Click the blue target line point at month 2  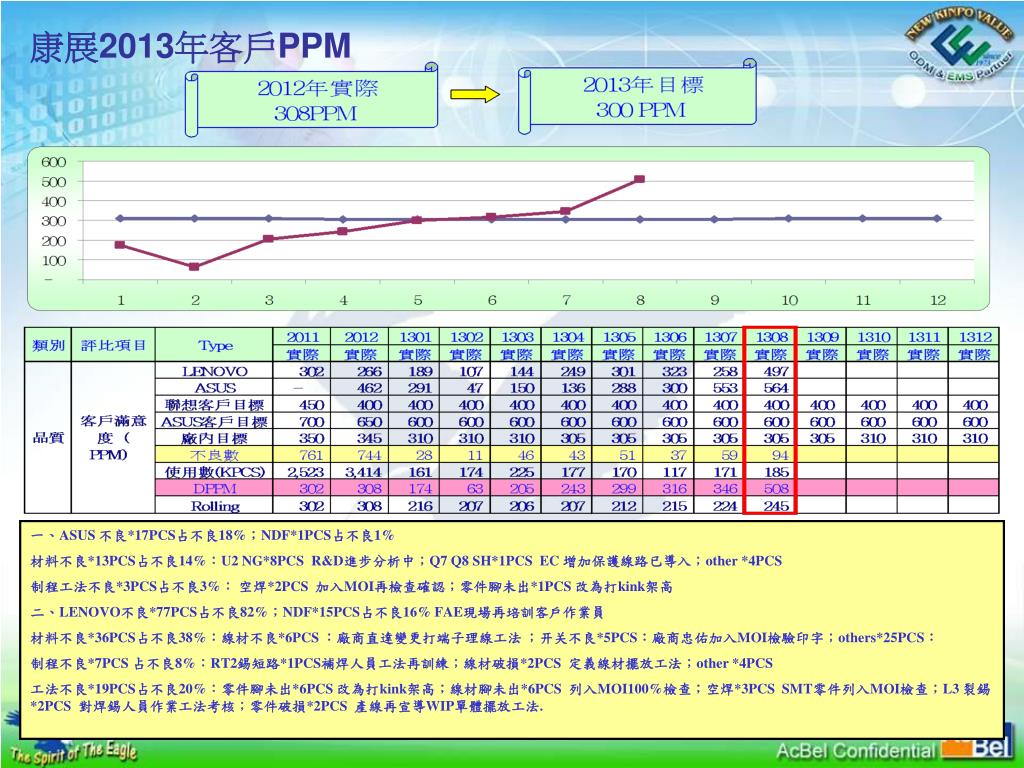[194, 218]
